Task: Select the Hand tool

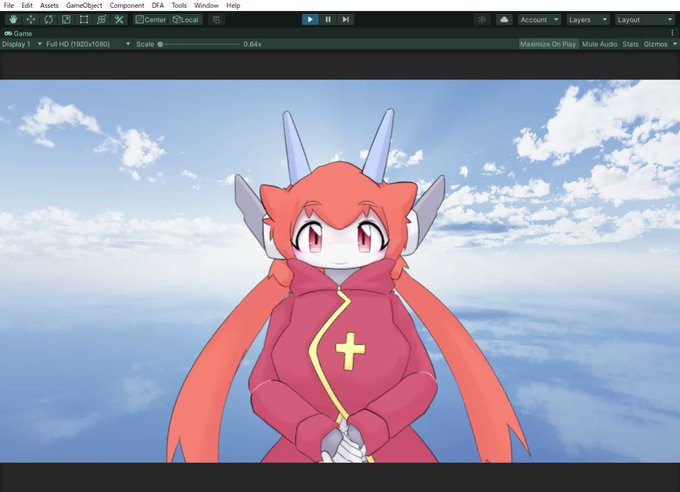Action: click(13, 20)
